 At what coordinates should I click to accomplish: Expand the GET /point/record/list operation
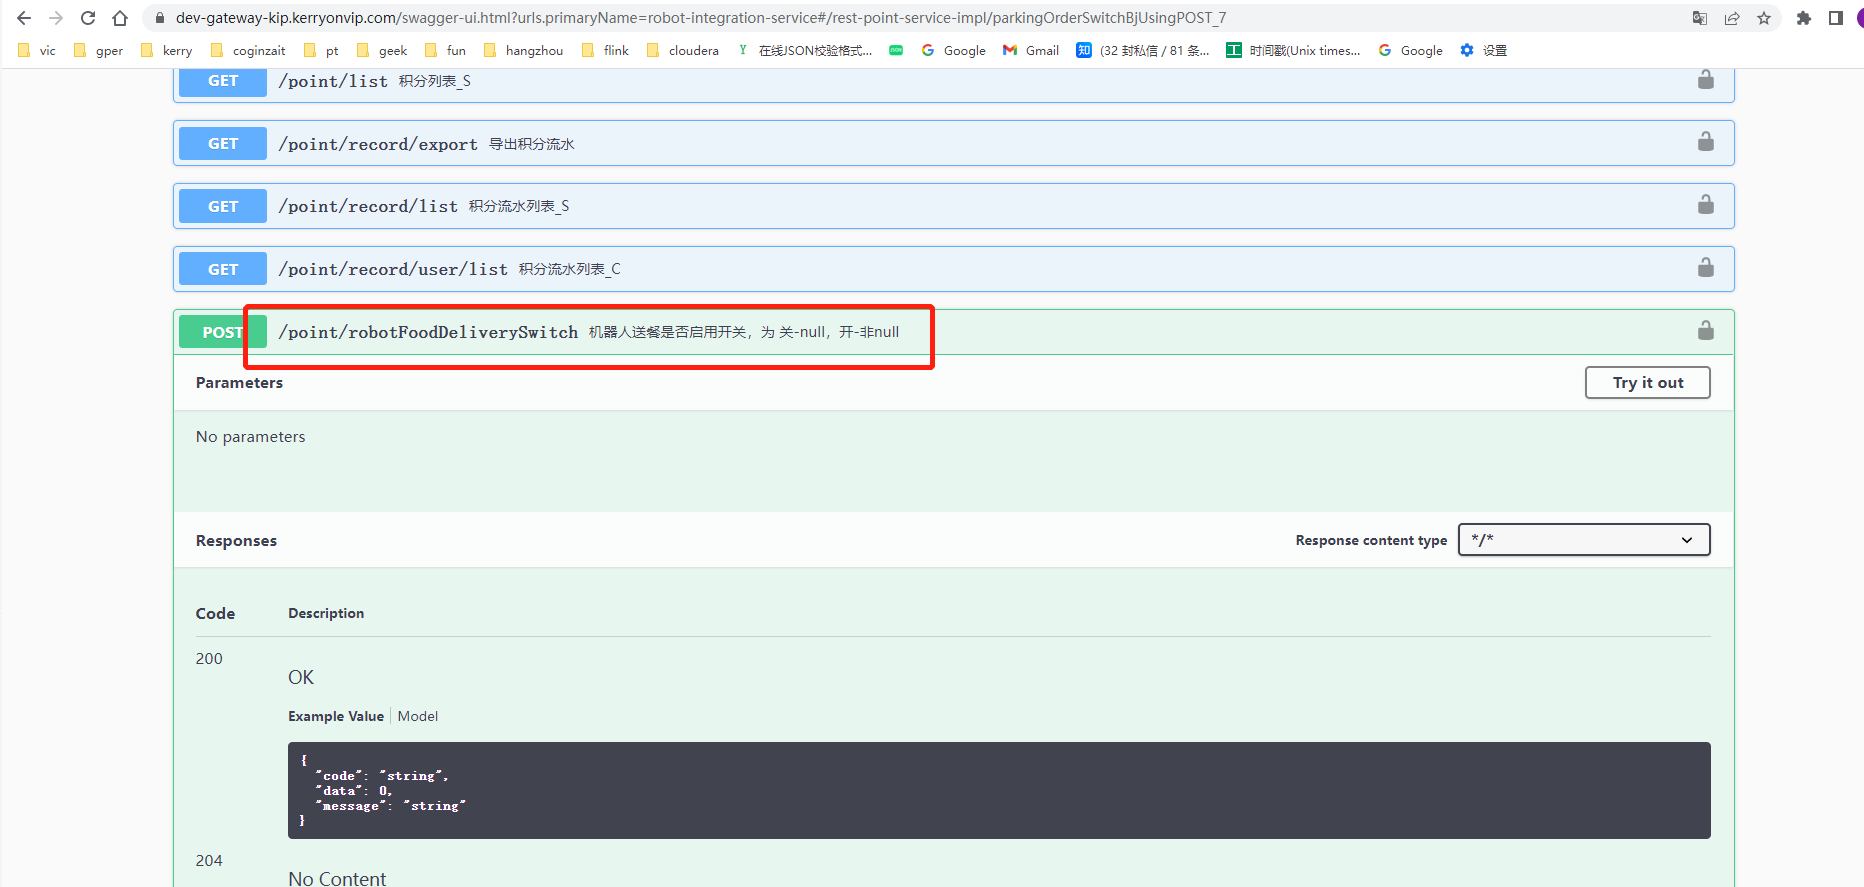pos(953,206)
